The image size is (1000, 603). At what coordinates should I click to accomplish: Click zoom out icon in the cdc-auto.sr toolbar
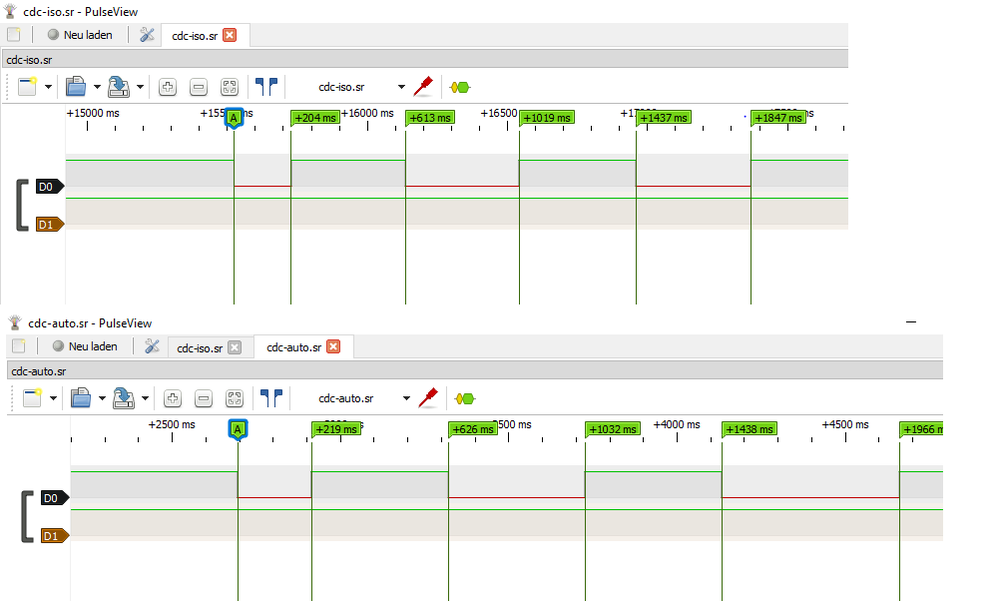click(203, 398)
